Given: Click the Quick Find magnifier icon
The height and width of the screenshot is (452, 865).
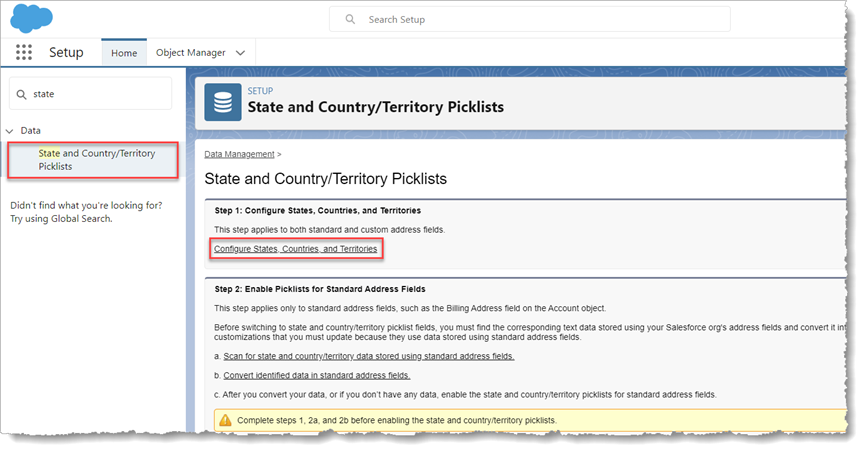Looking at the screenshot, I should click(22, 94).
